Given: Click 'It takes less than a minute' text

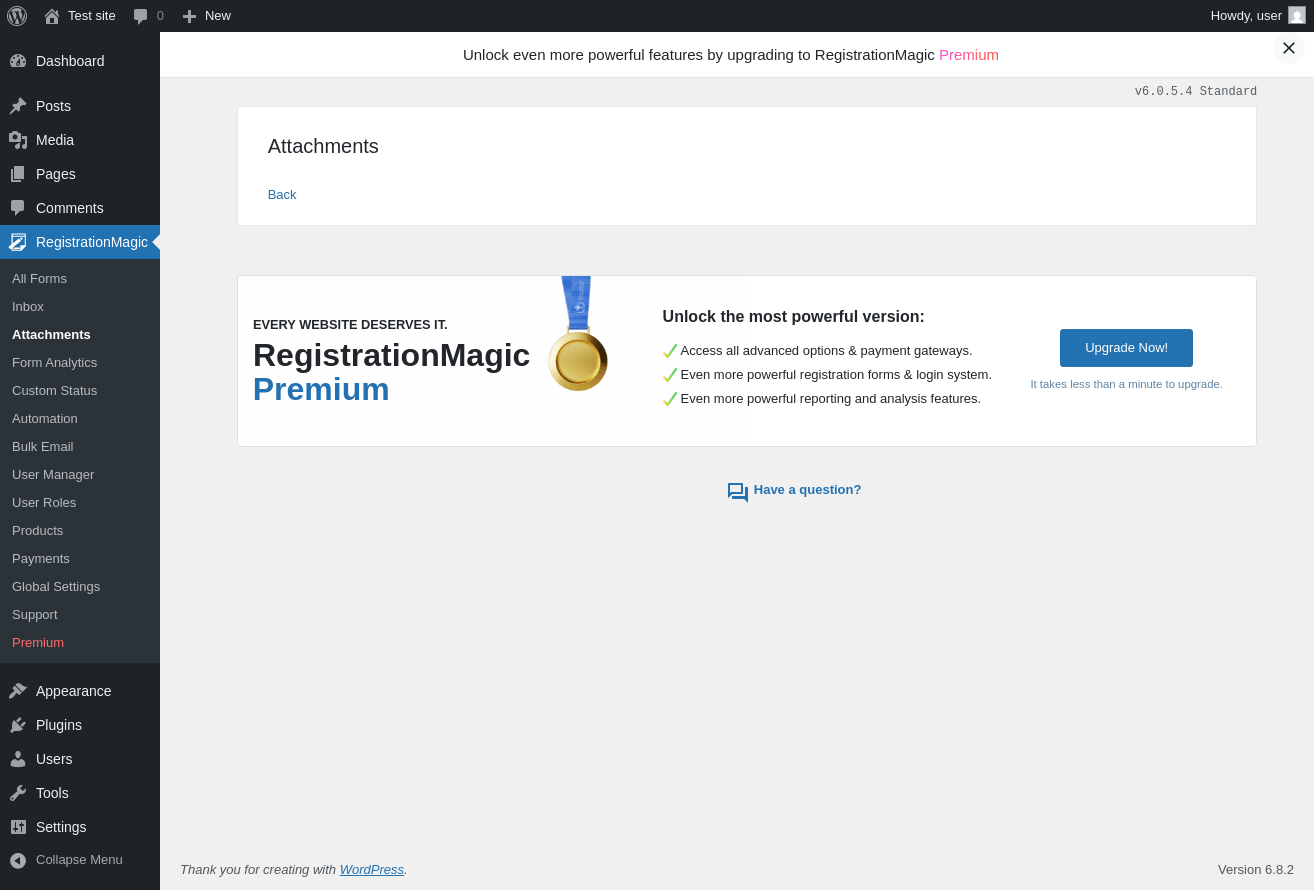Looking at the screenshot, I should (1126, 384).
